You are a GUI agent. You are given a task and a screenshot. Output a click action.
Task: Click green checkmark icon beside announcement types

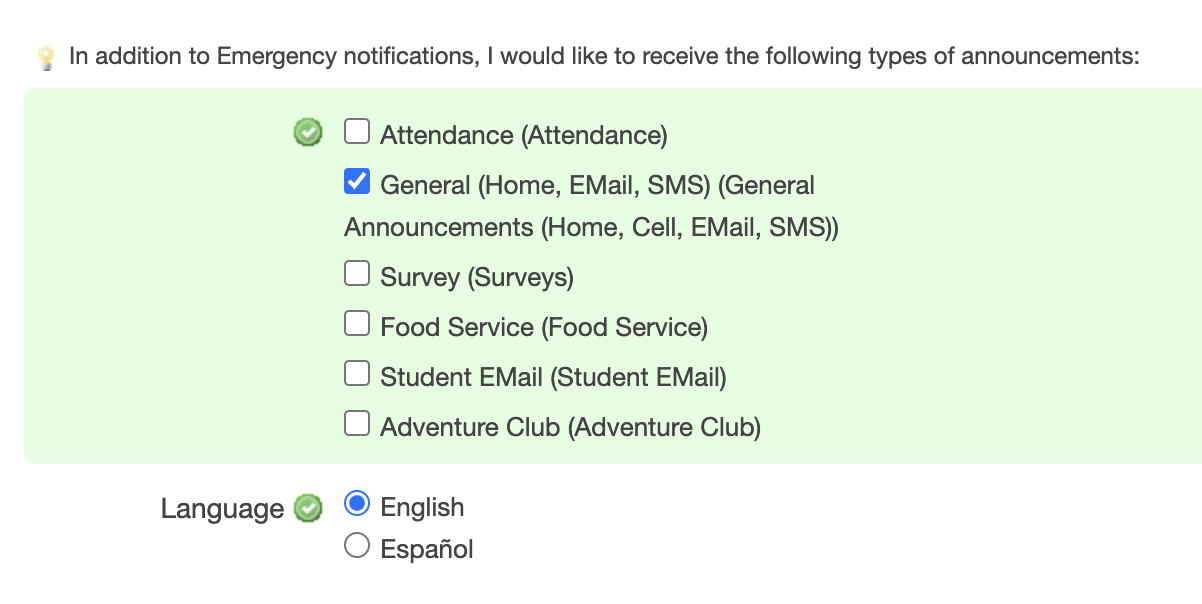coord(308,132)
